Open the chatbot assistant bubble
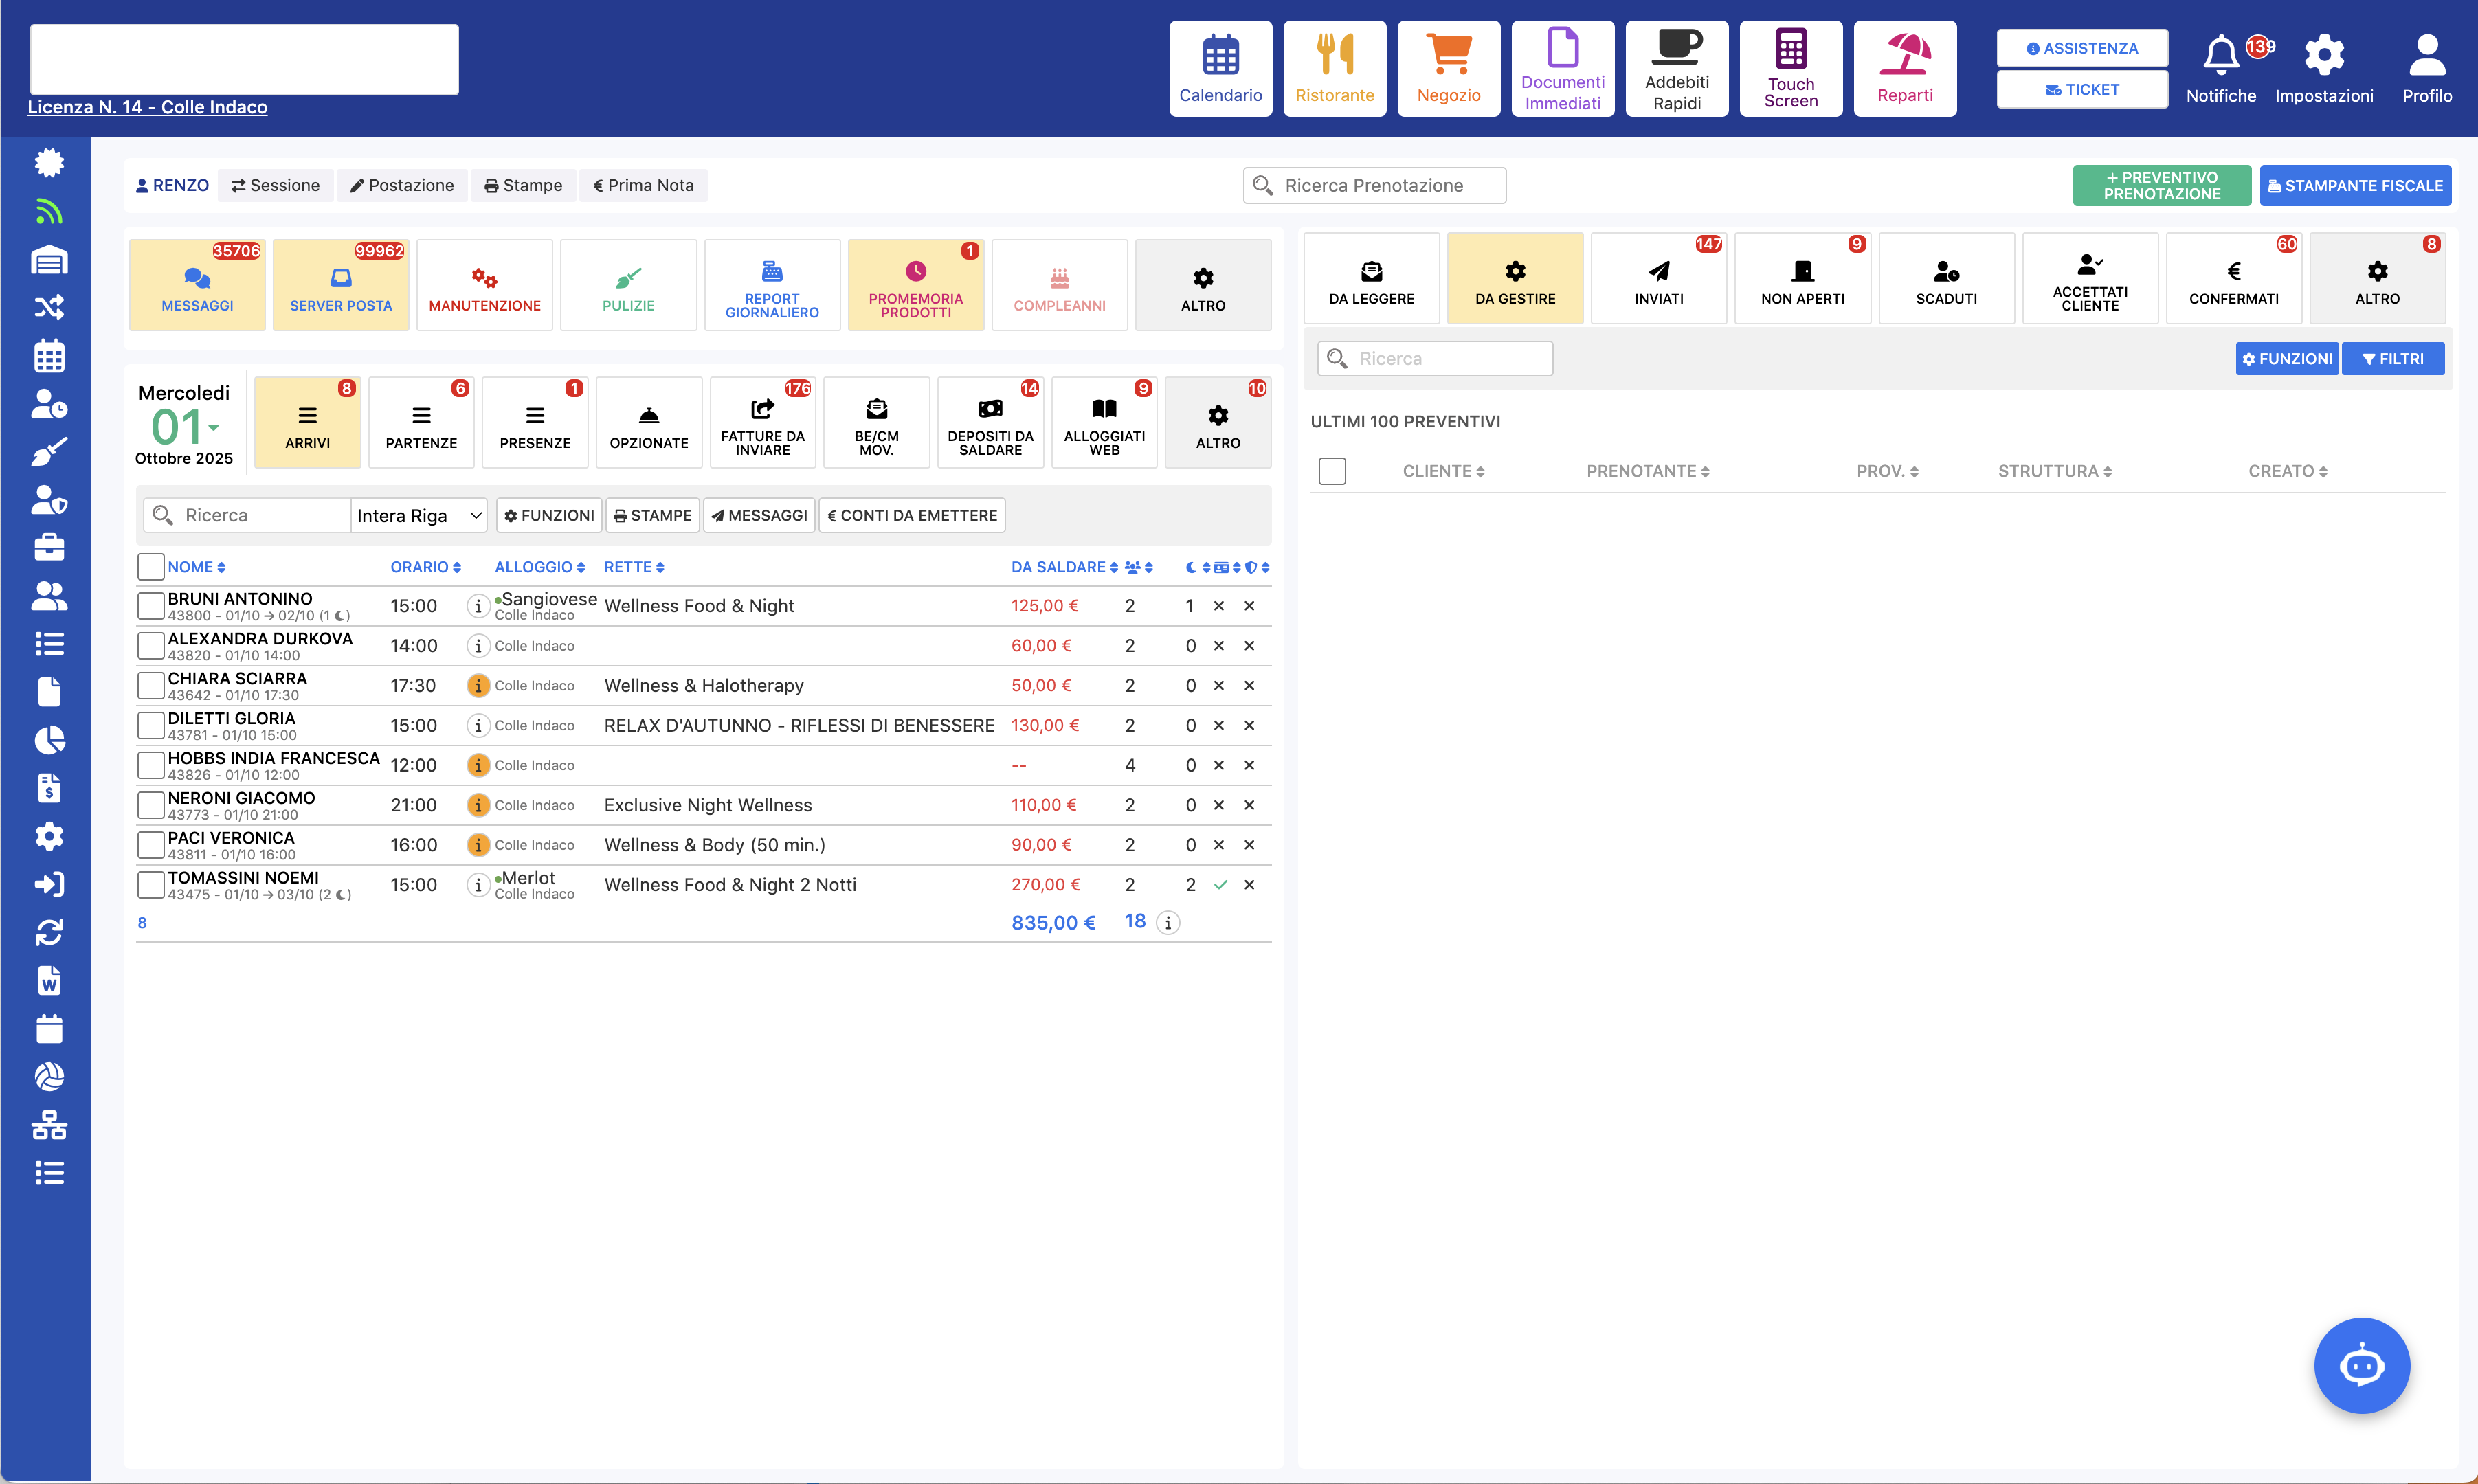Screen dimensions: 2478x1484 (x=2361, y=1365)
